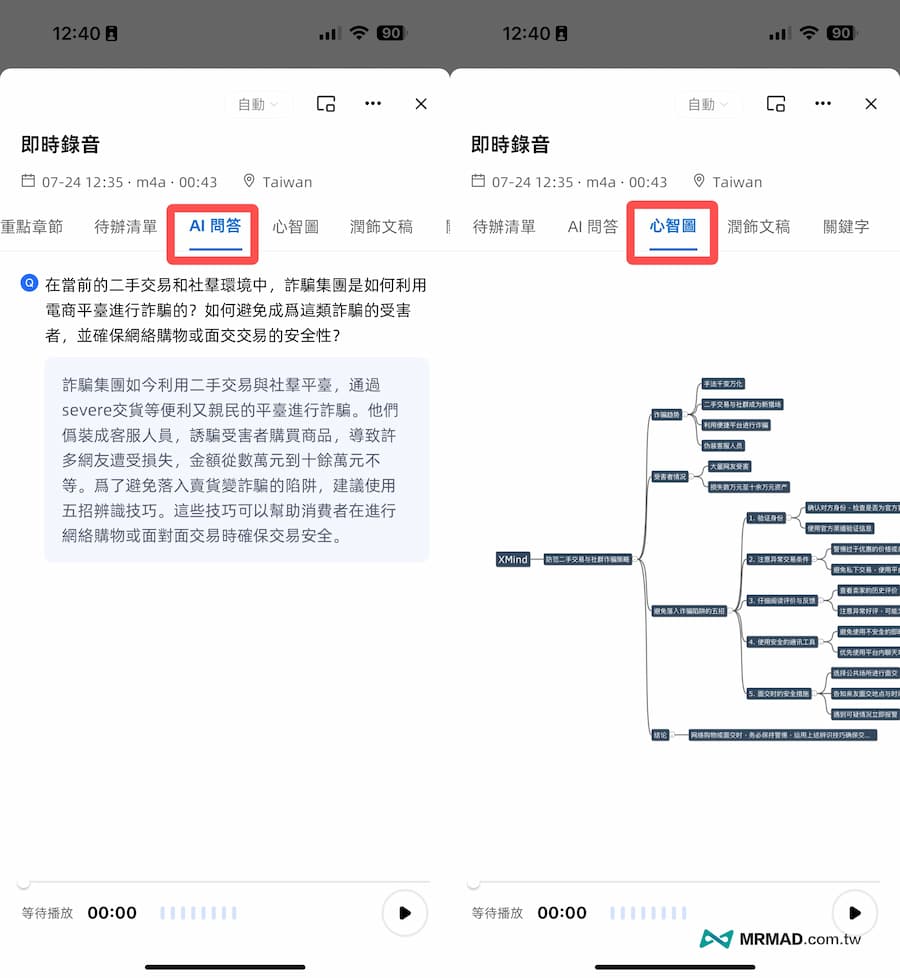The image size is (900, 978).
Task: Click left audio progress slider track
Action: click(225, 883)
